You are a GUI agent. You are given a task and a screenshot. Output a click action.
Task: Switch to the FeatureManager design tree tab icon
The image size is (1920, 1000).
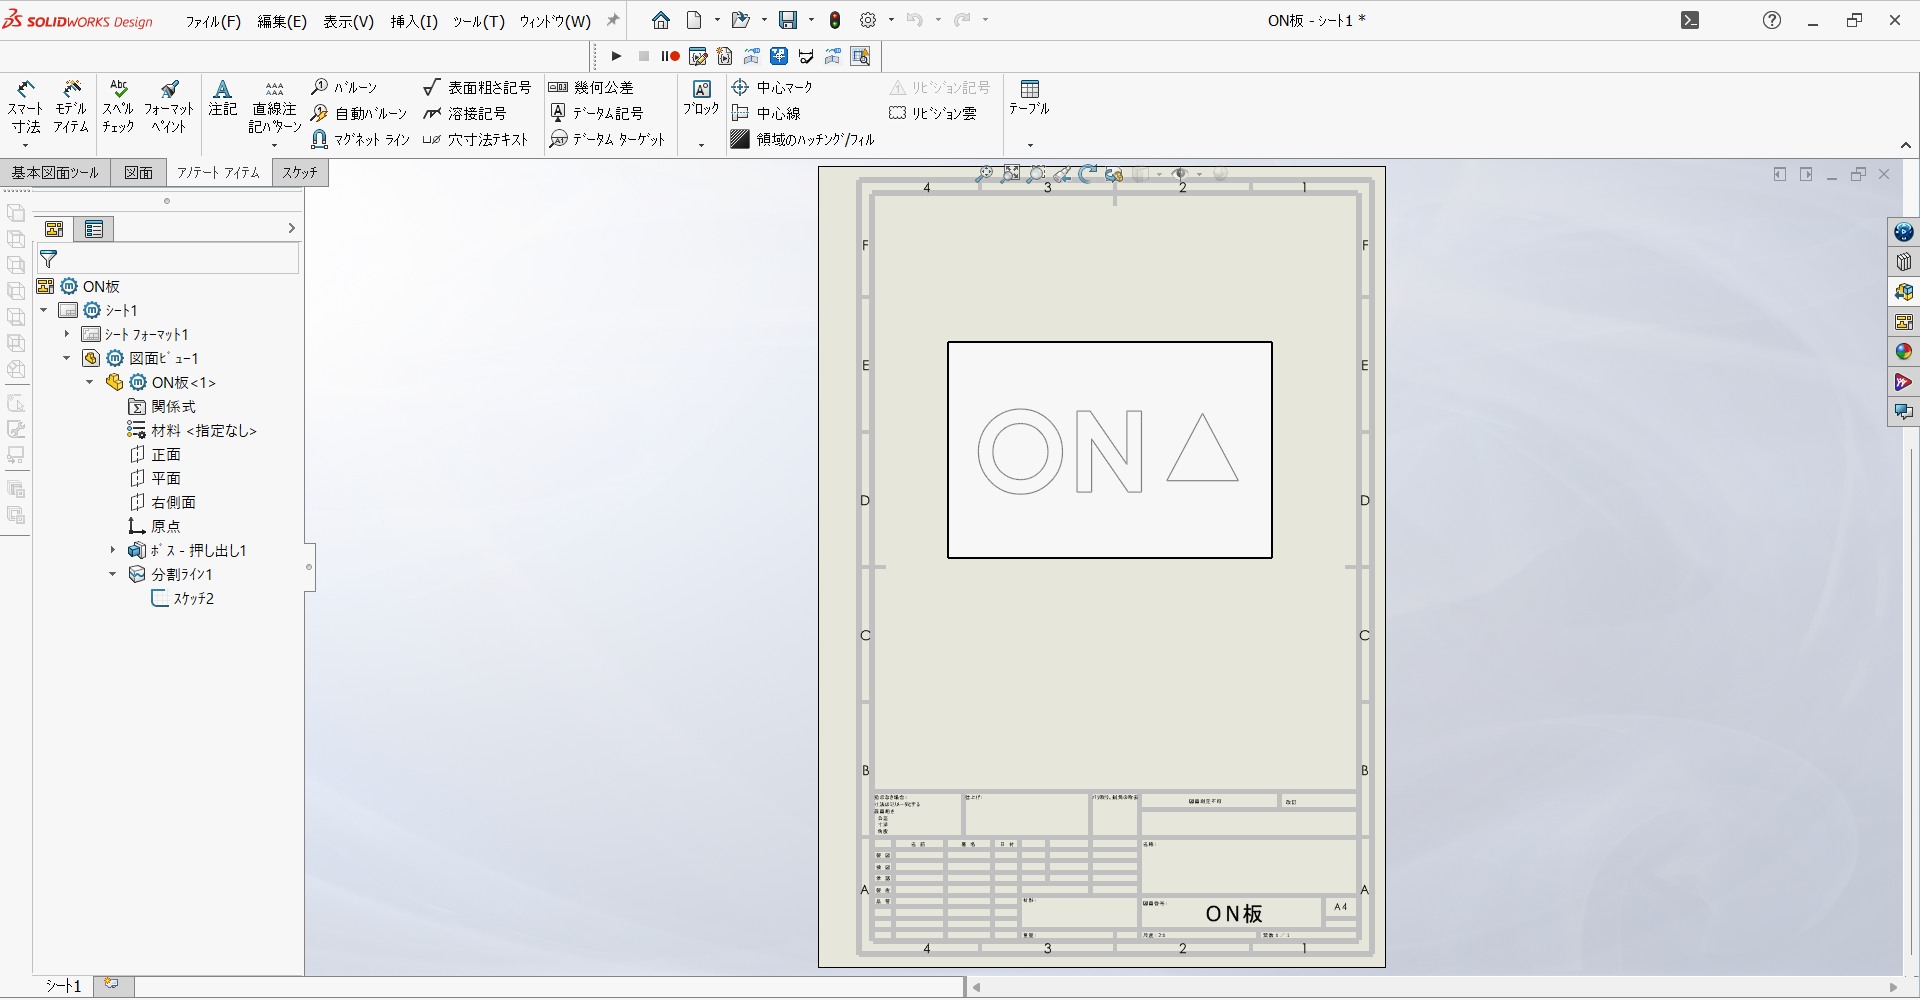point(55,229)
